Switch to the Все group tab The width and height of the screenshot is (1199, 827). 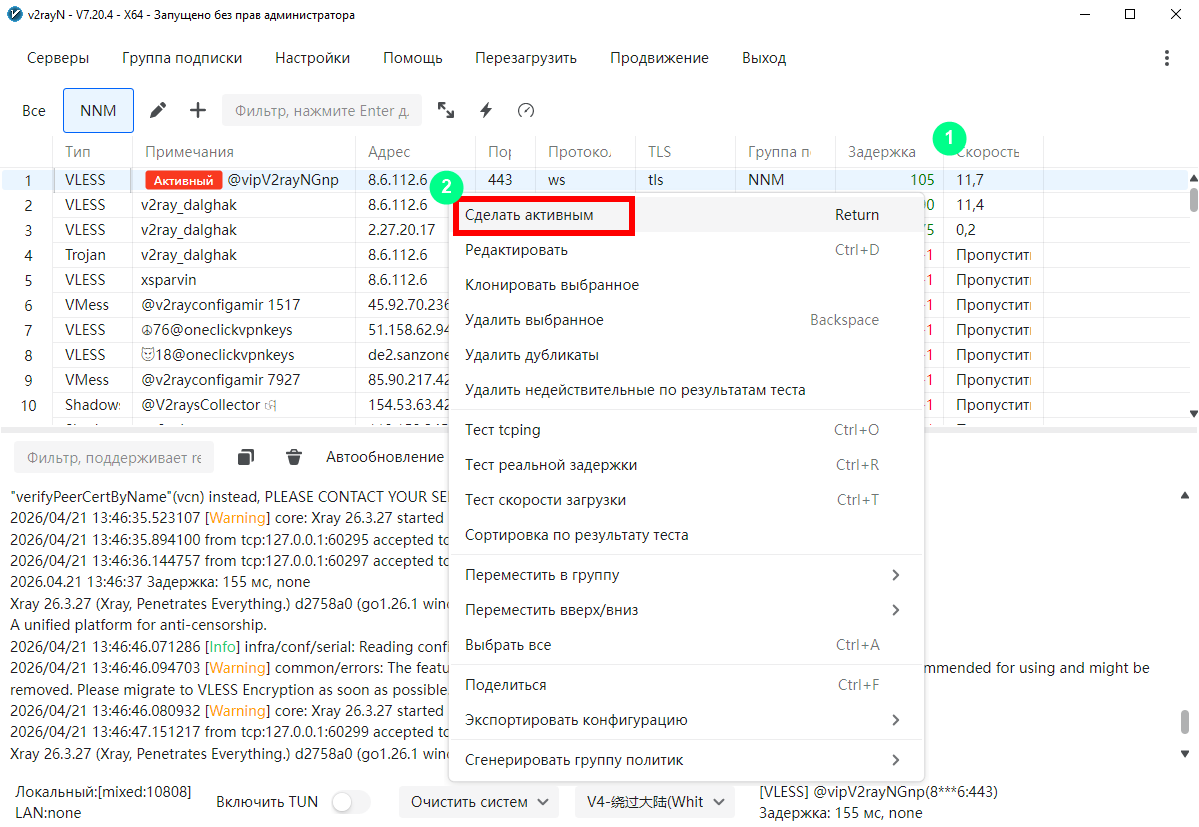34,111
